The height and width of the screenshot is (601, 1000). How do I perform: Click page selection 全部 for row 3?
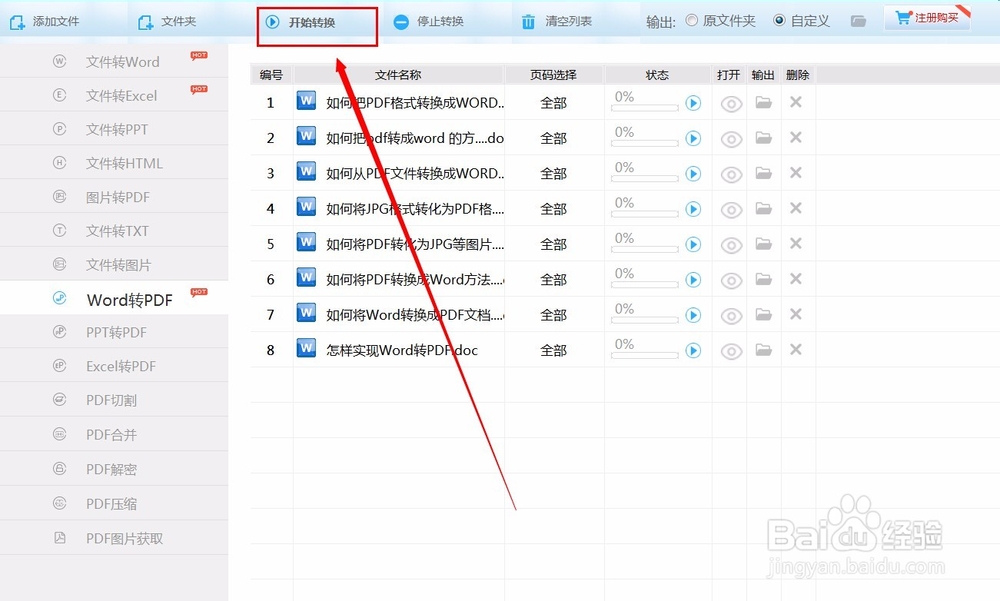point(554,174)
